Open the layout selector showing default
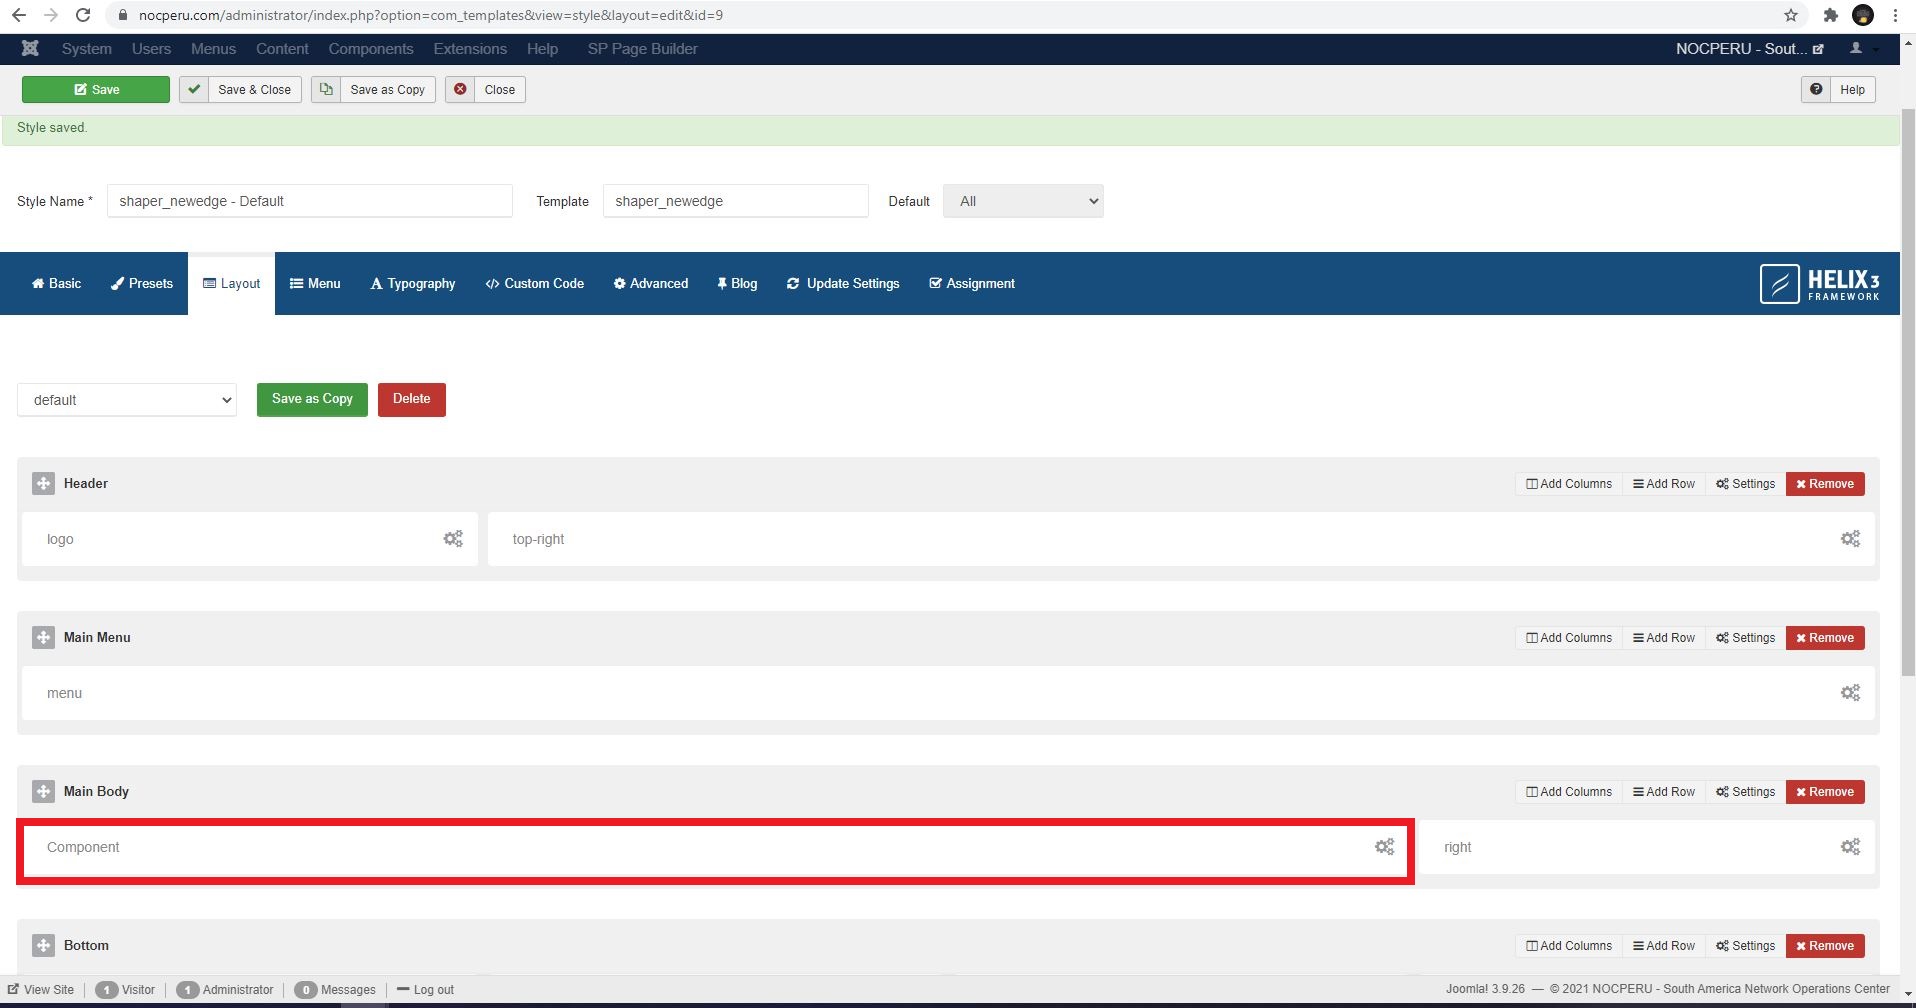Viewport: 1916px width, 1008px height. pyautogui.click(x=127, y=400)
